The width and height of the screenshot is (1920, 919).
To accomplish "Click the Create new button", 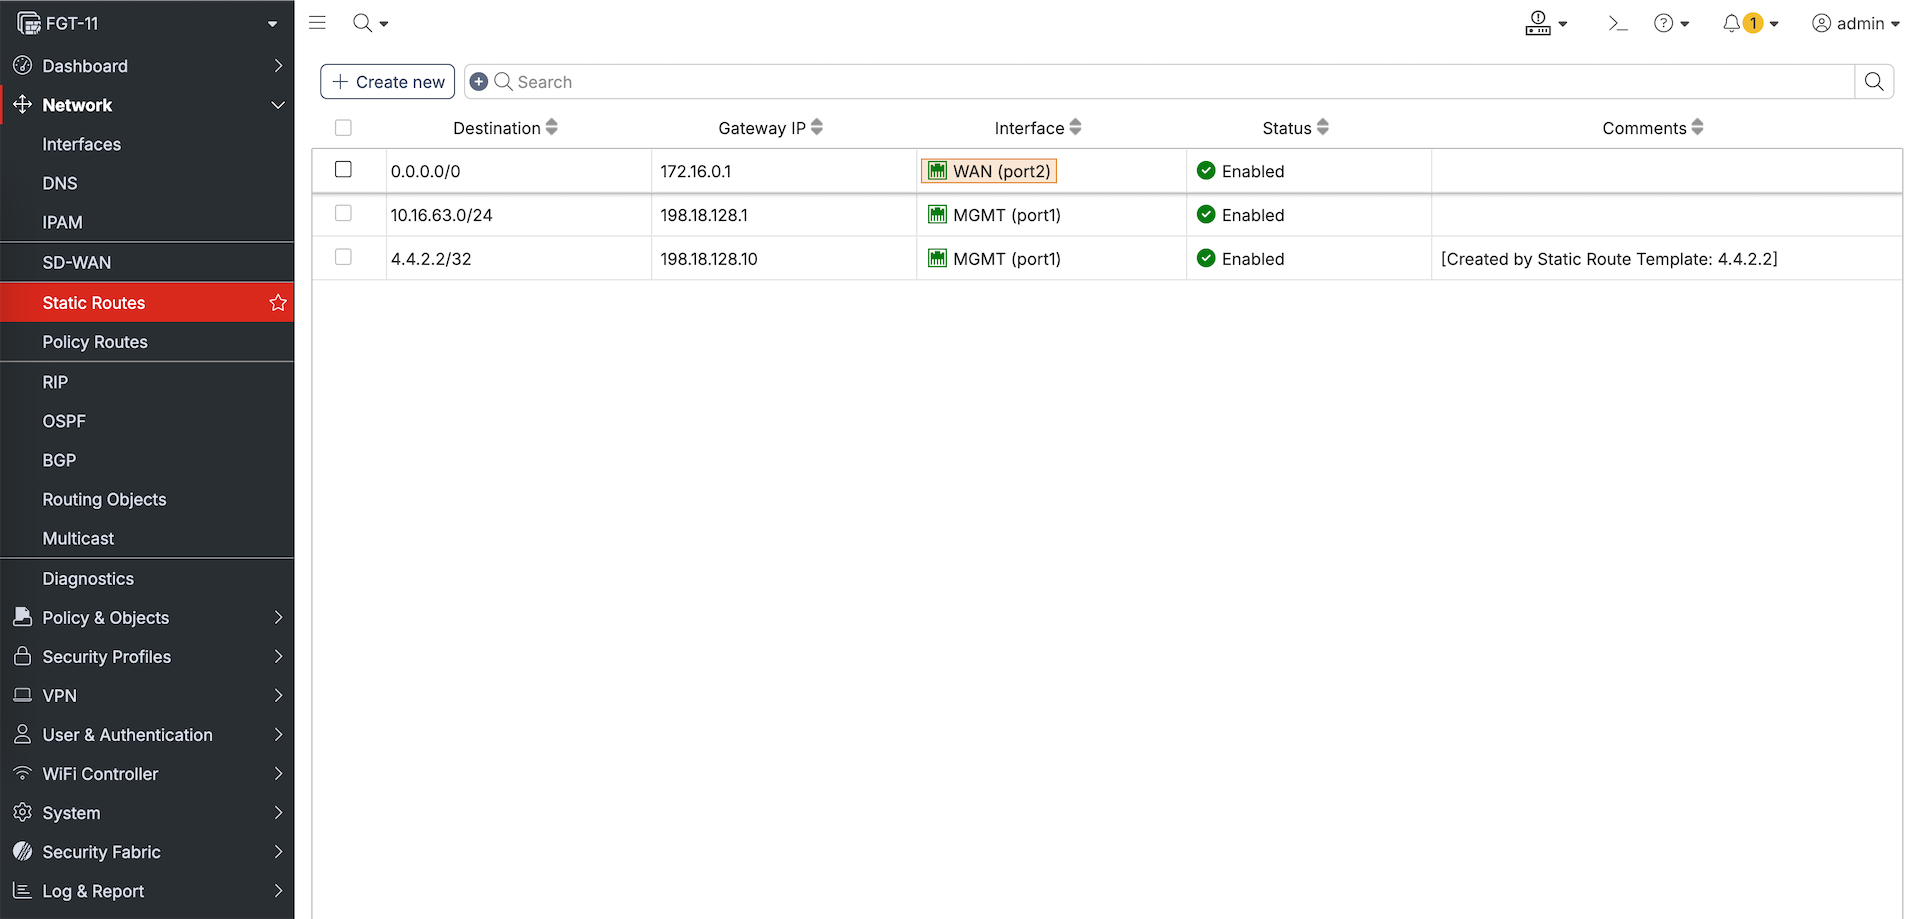I will pos(388,82).
